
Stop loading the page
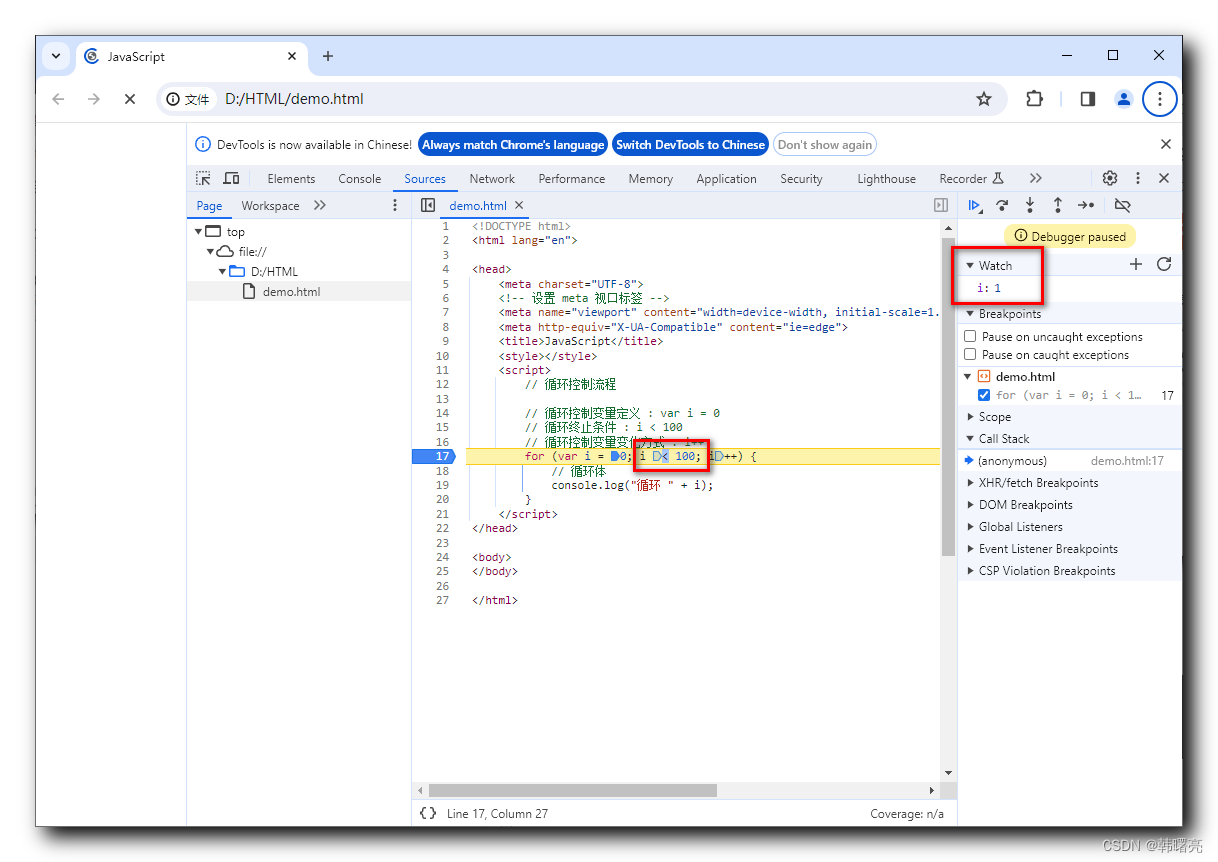130,99
